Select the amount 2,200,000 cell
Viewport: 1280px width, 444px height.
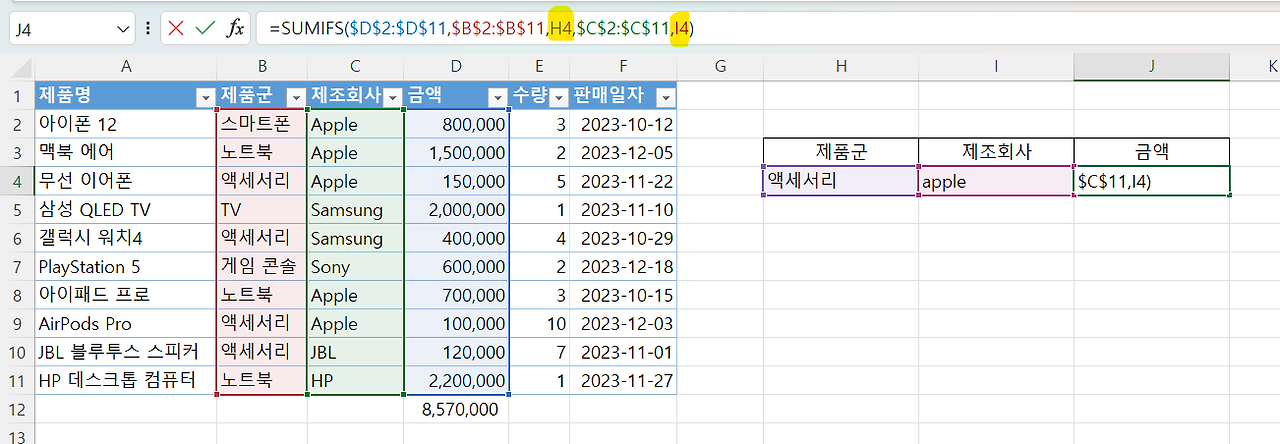[457, 381]
